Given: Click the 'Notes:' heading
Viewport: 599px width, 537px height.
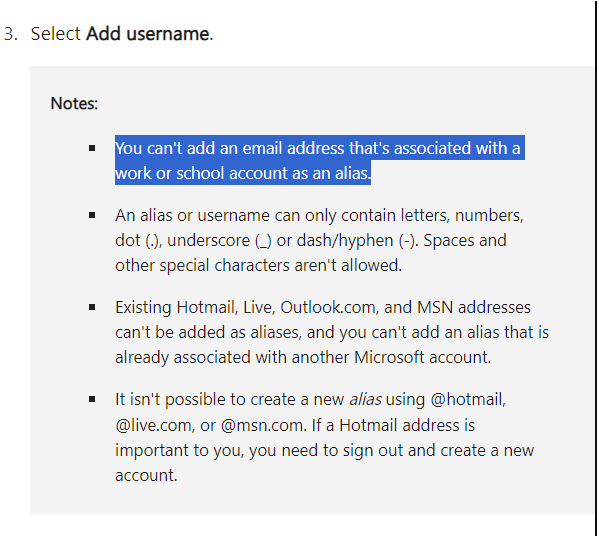Looking at the screenshot, I should (x=74, y=103).
